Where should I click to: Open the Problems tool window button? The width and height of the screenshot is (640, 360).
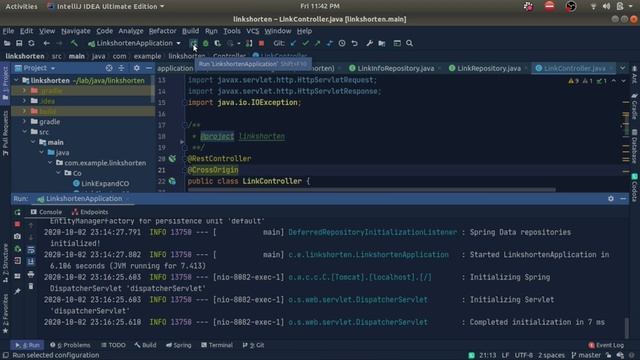tap(70, 345)
